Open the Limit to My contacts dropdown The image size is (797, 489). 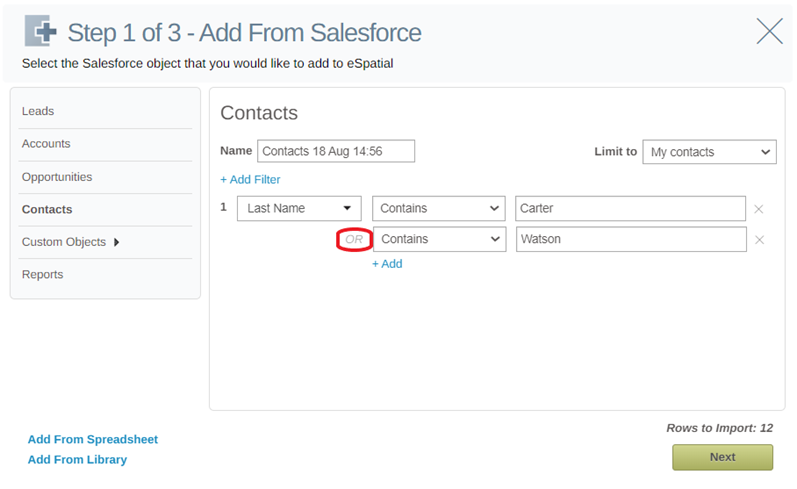click(709, 152)
